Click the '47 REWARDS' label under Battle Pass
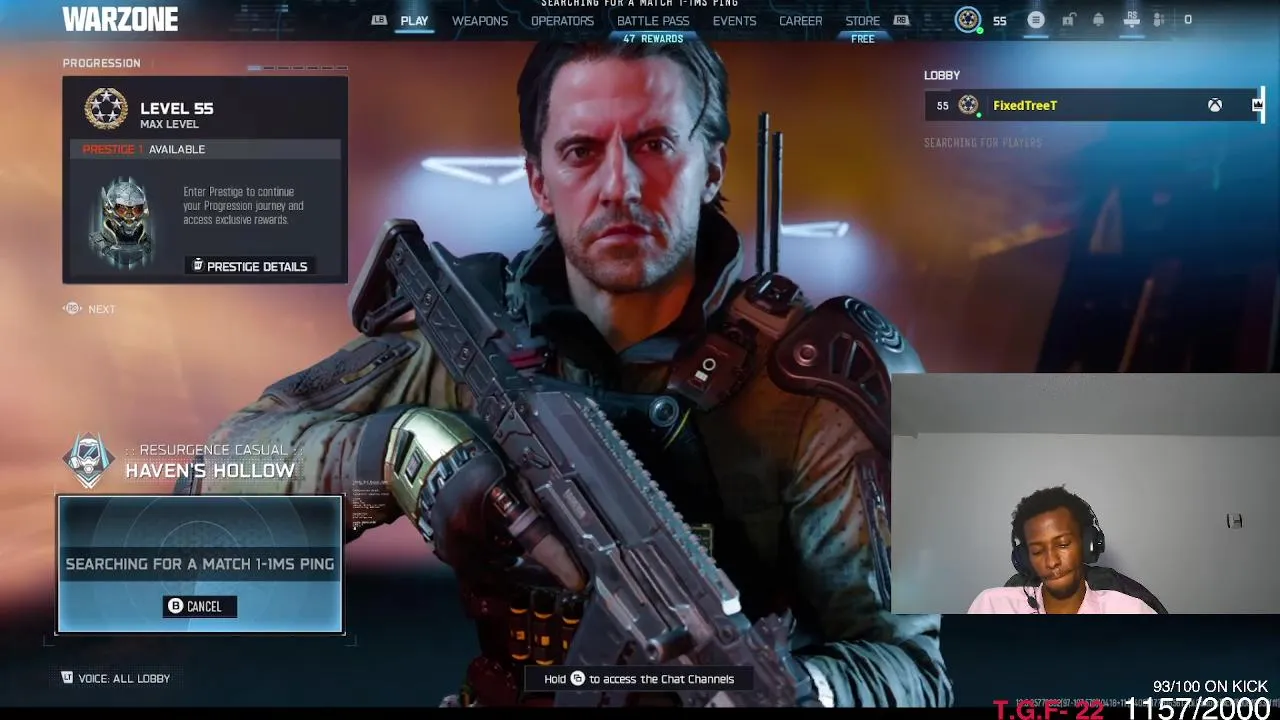Viewport: 1280px width, 720px height. 653,39
